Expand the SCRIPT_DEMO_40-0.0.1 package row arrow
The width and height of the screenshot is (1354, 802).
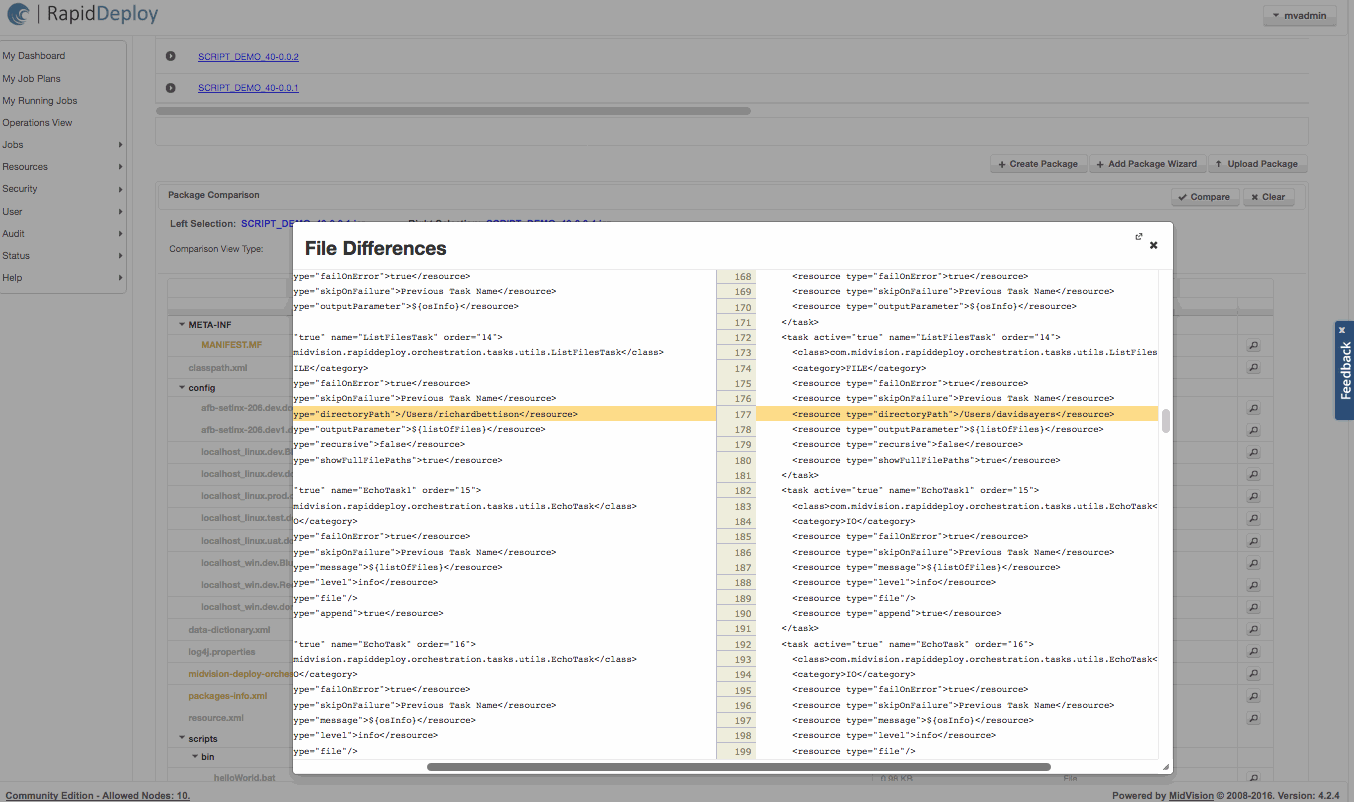click(x=171, y=88)
